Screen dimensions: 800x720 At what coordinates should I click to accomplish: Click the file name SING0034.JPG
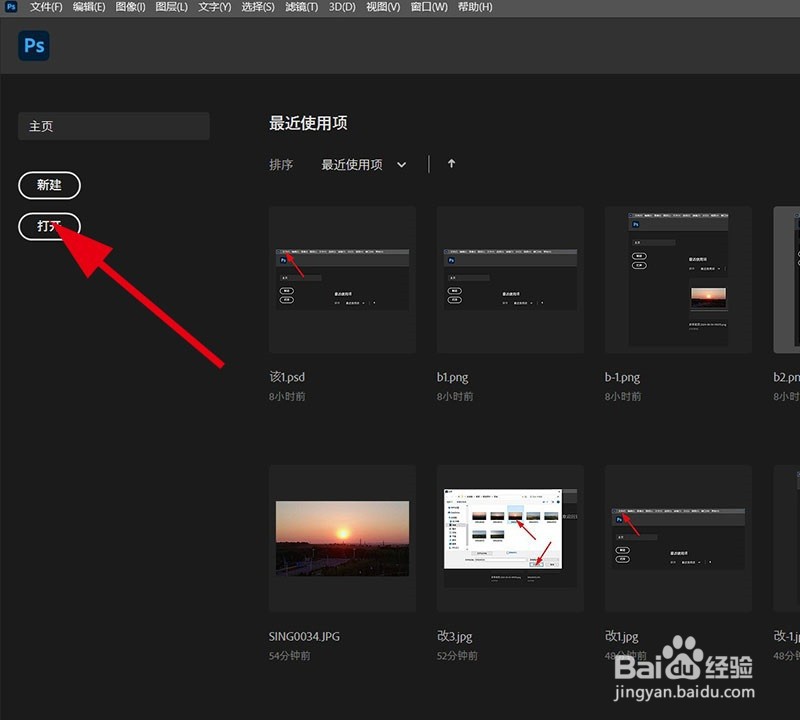(x=304, y=636)
